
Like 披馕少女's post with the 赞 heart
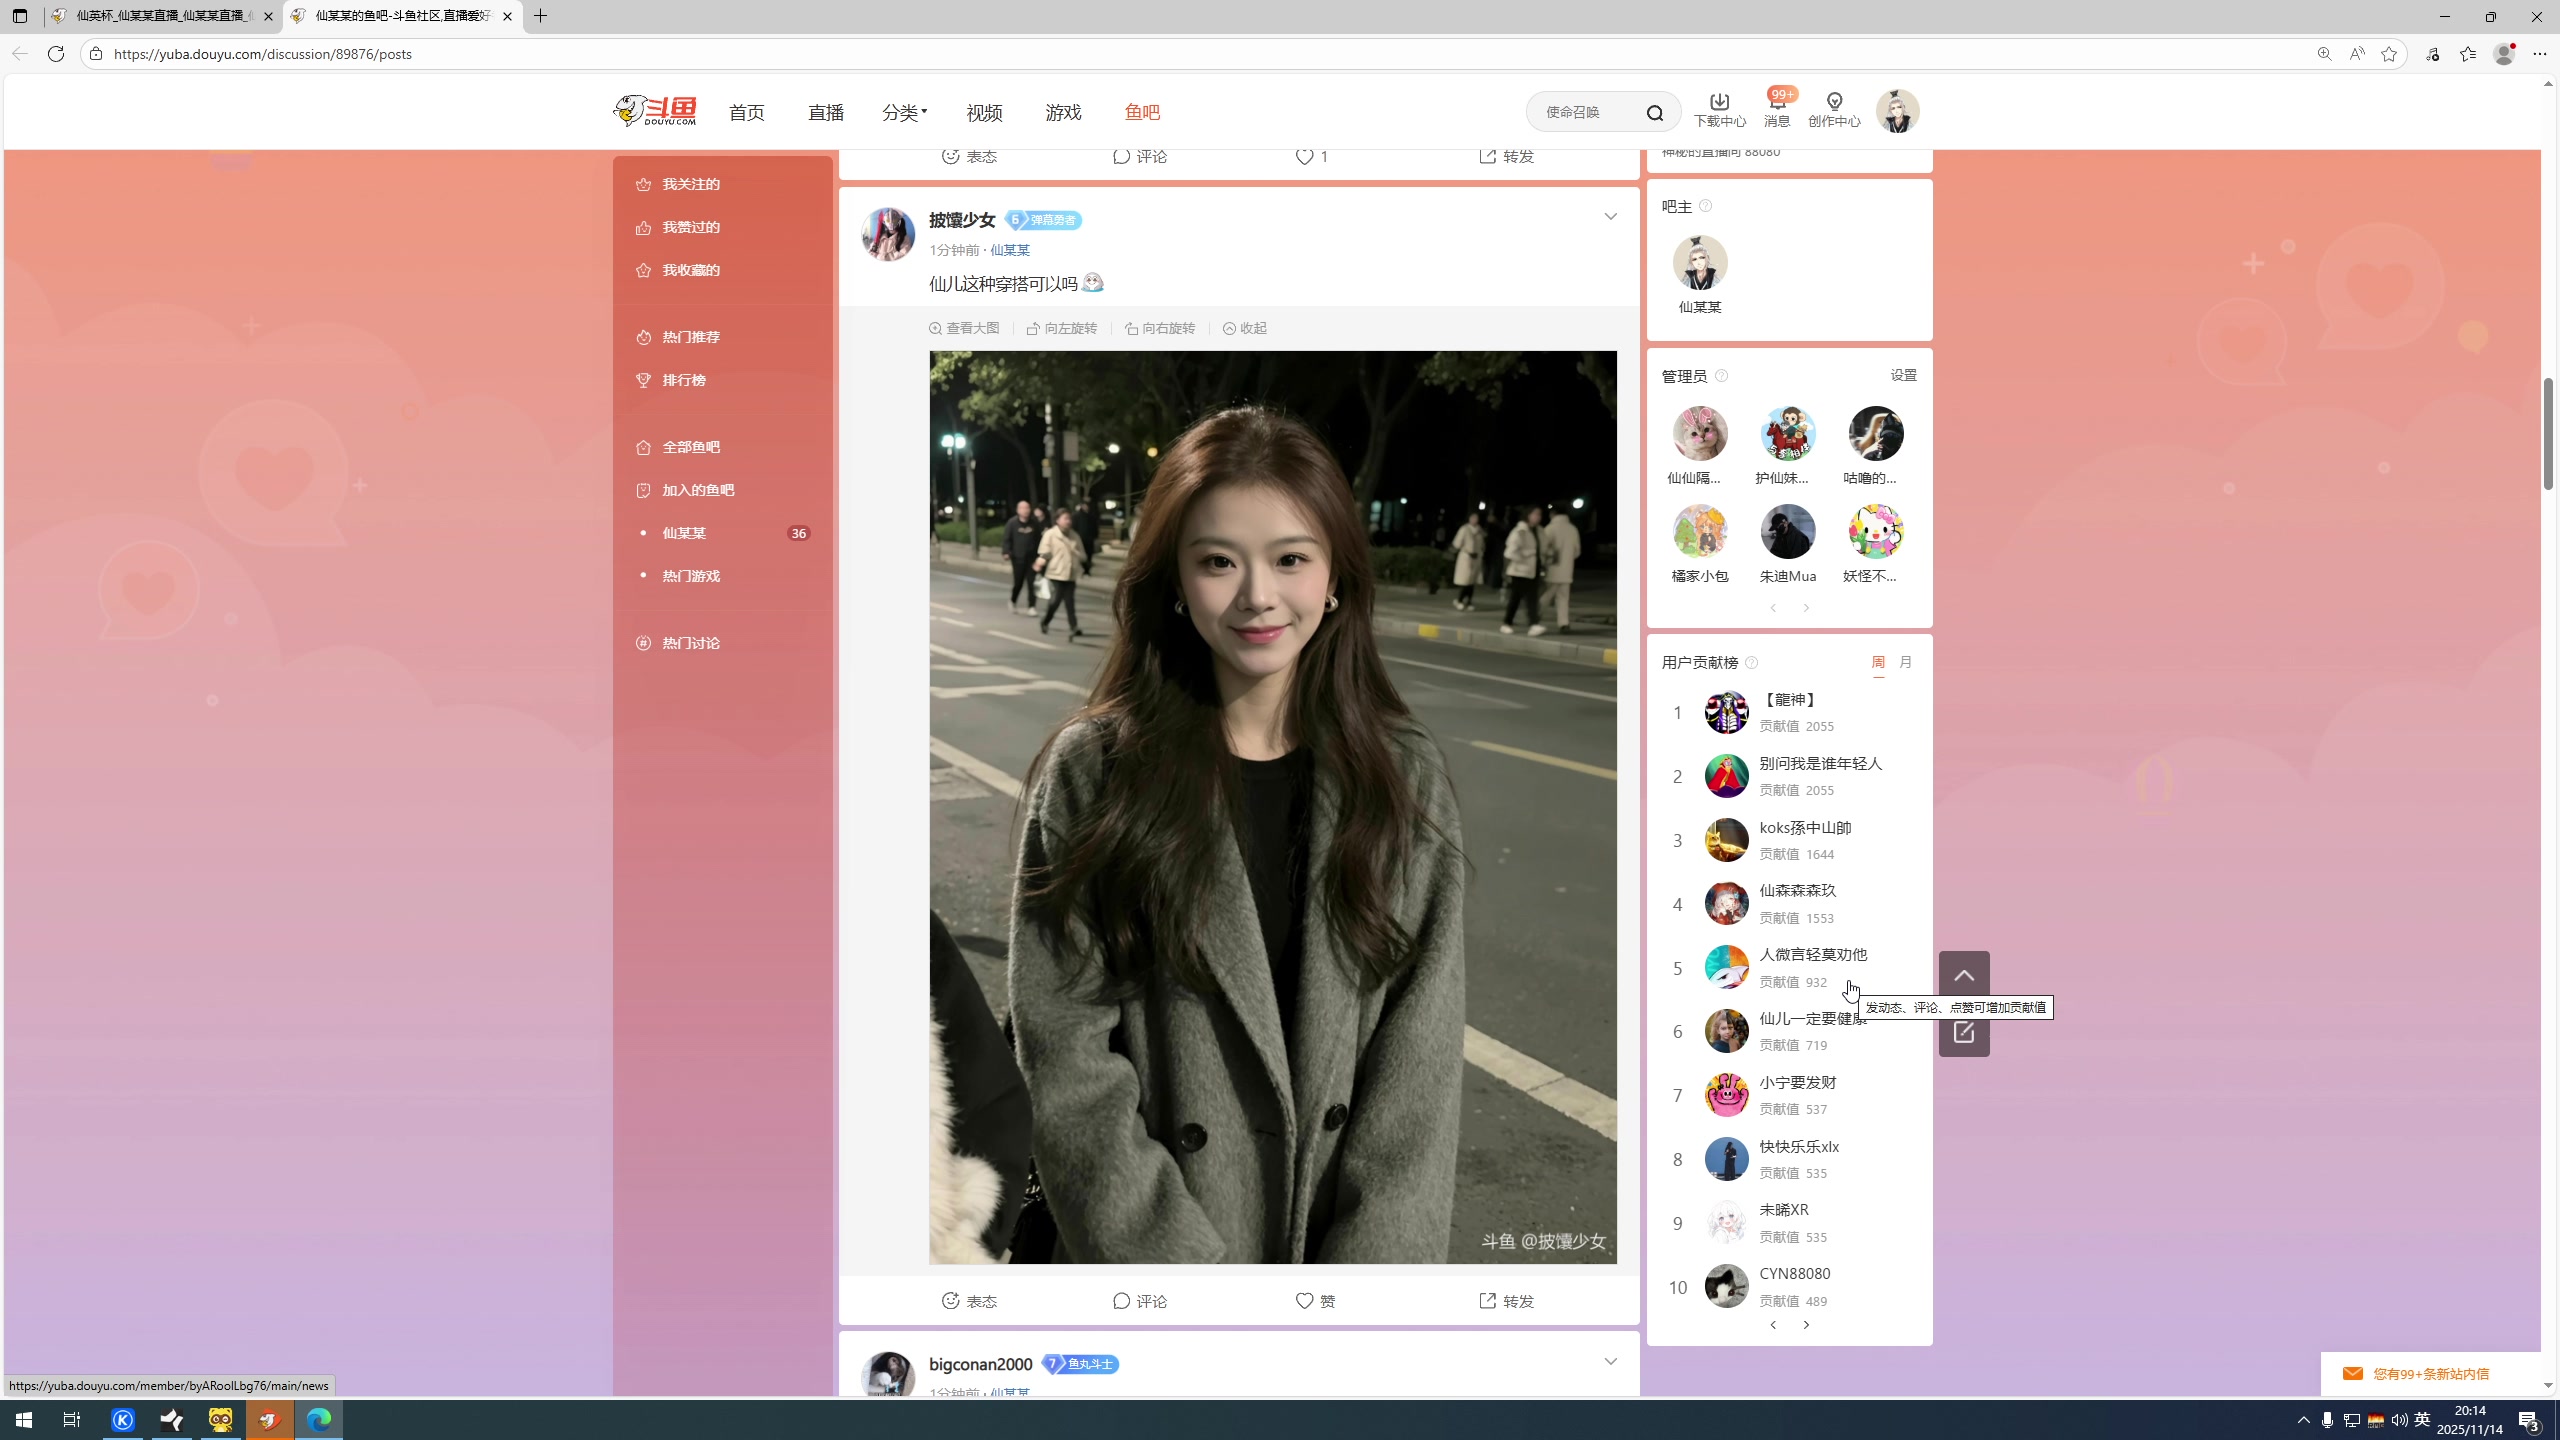(1313, 1301)
